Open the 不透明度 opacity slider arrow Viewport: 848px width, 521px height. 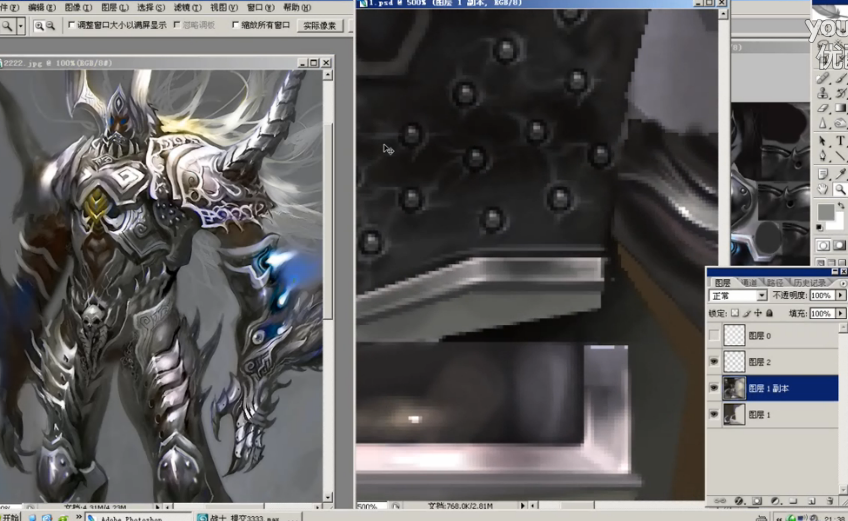(840, 295)
